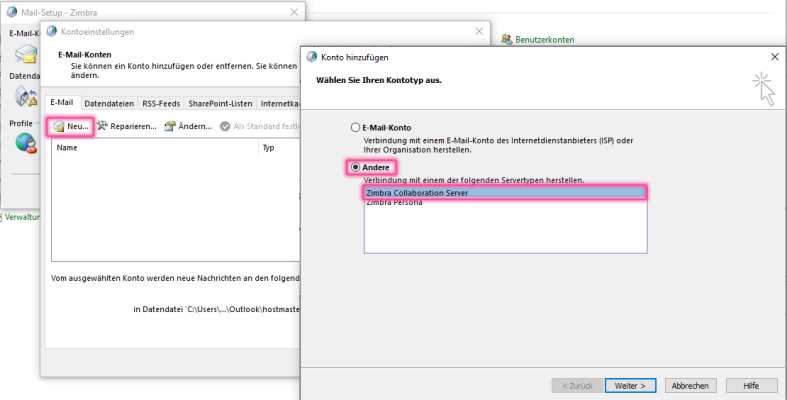Click the Datendateien icon in Mail-Setup
The height and width of the screenshot is (400, 787).
pos(26,96)
